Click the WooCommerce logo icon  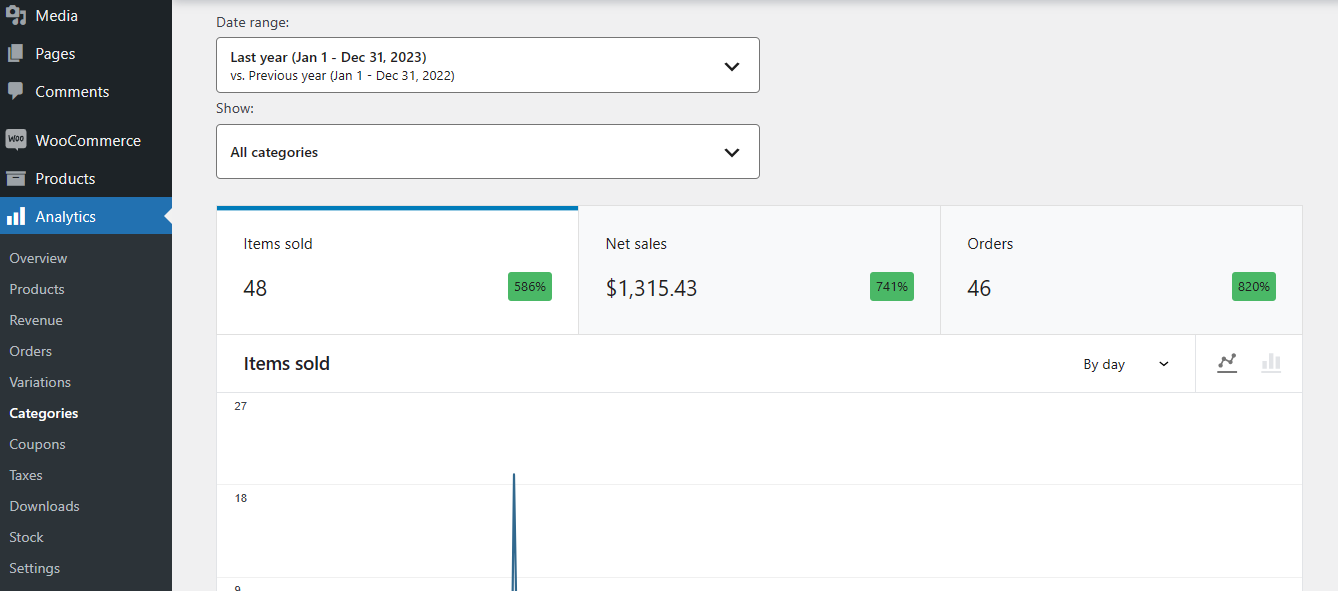click(16, 141)
